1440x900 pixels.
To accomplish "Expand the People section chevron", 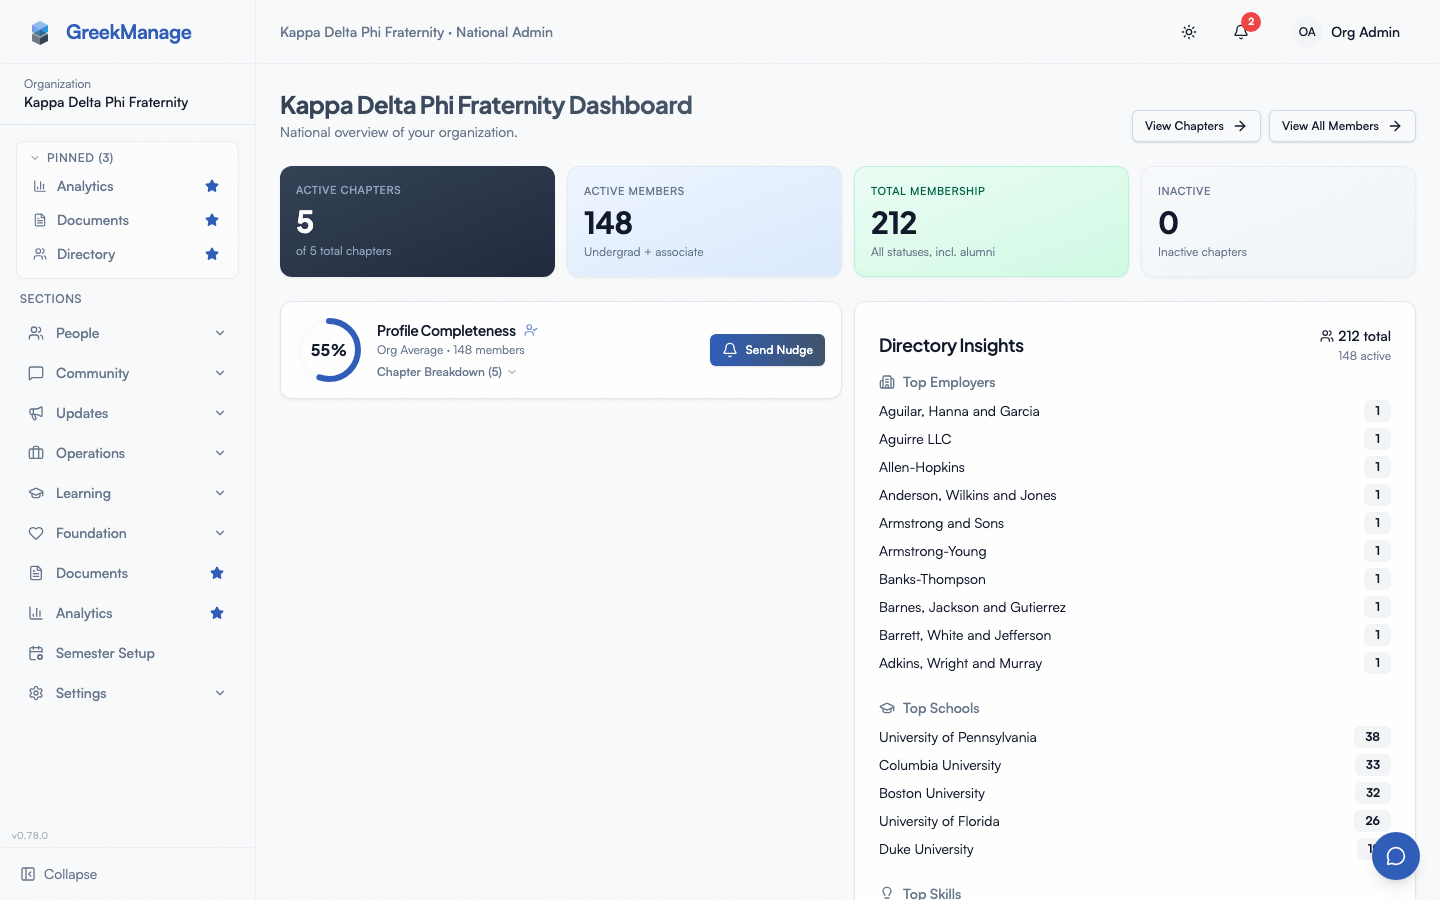I will (220, 333).
